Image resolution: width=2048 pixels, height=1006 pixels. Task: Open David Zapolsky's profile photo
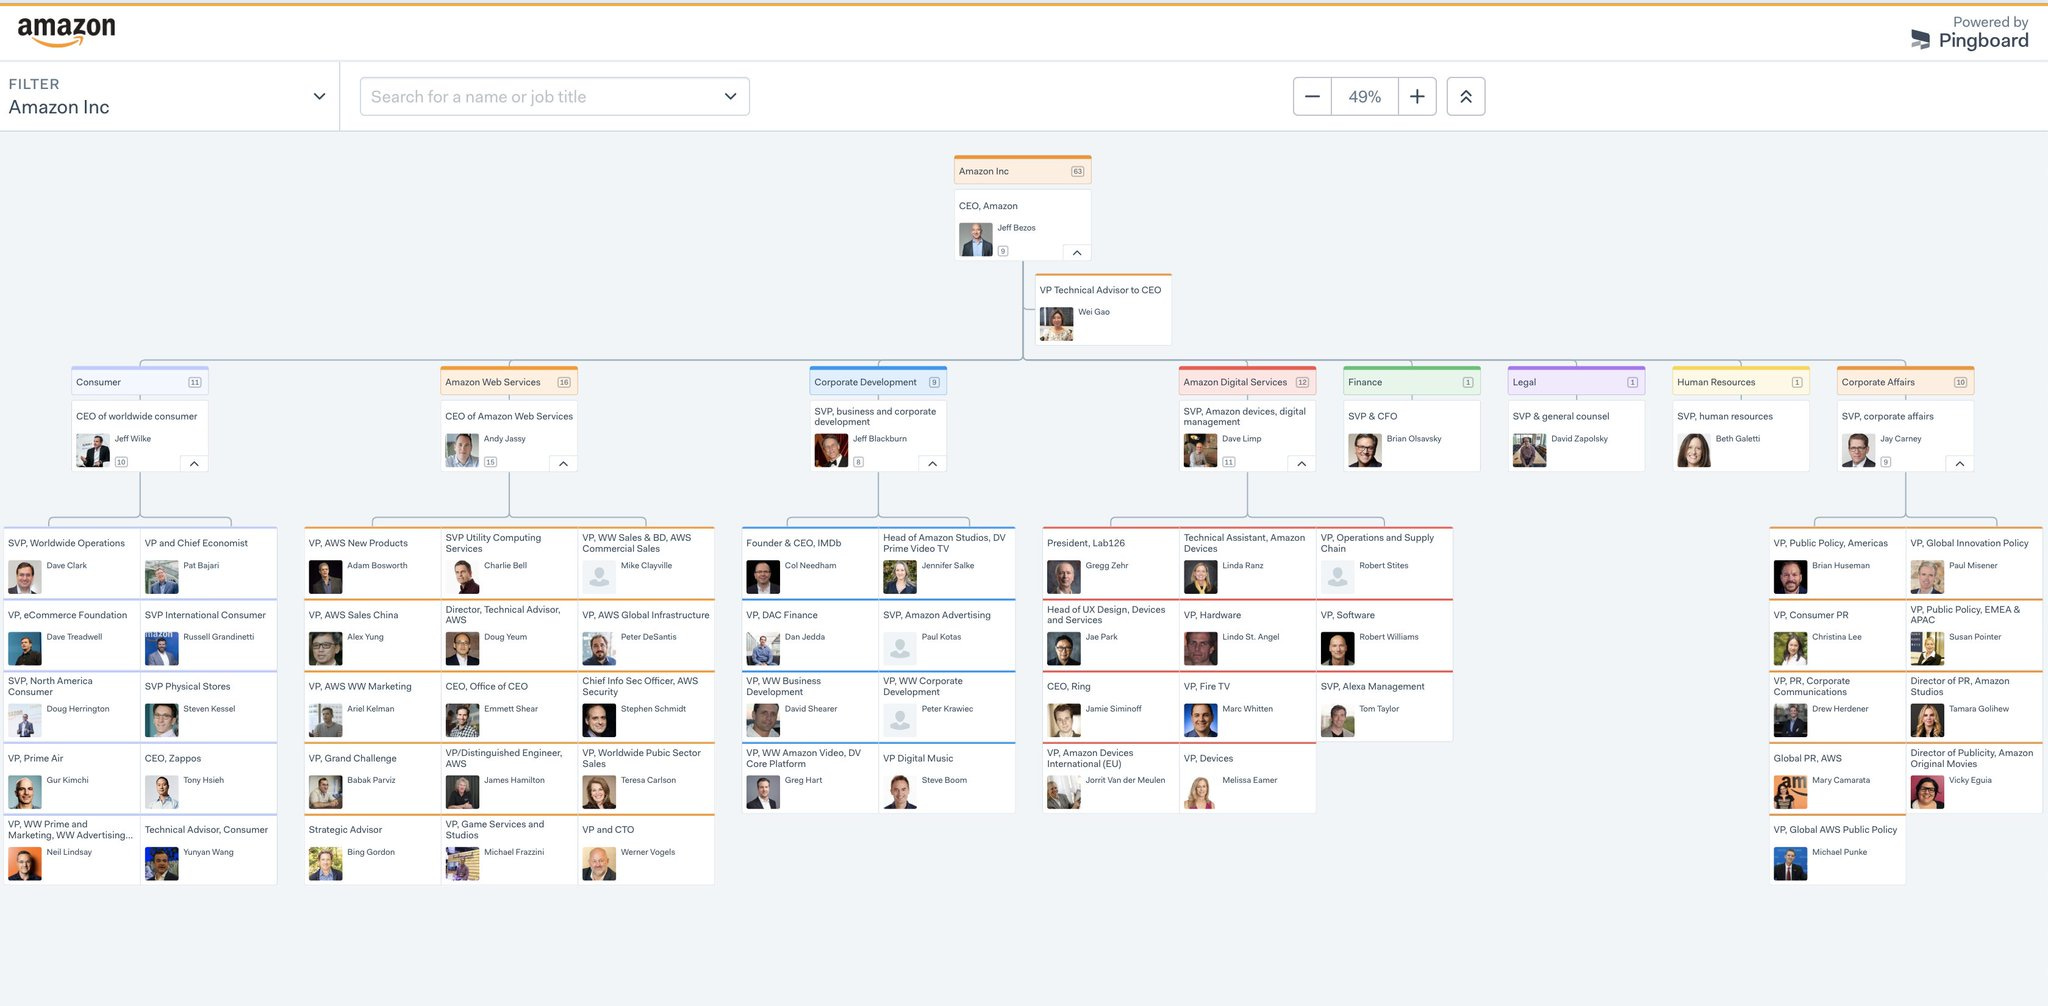[1530, 451]
